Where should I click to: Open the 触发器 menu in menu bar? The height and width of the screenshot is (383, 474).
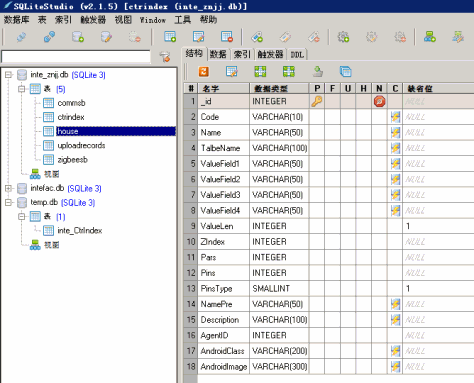(93, 20)
